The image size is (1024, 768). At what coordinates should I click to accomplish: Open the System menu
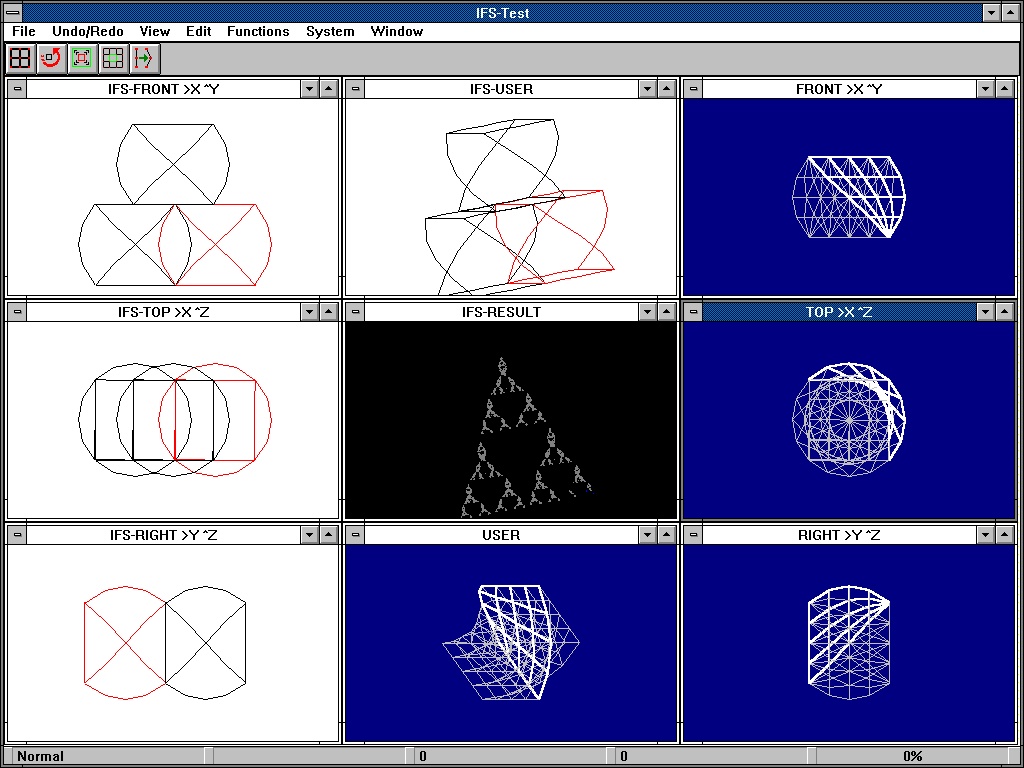(330, 31)
